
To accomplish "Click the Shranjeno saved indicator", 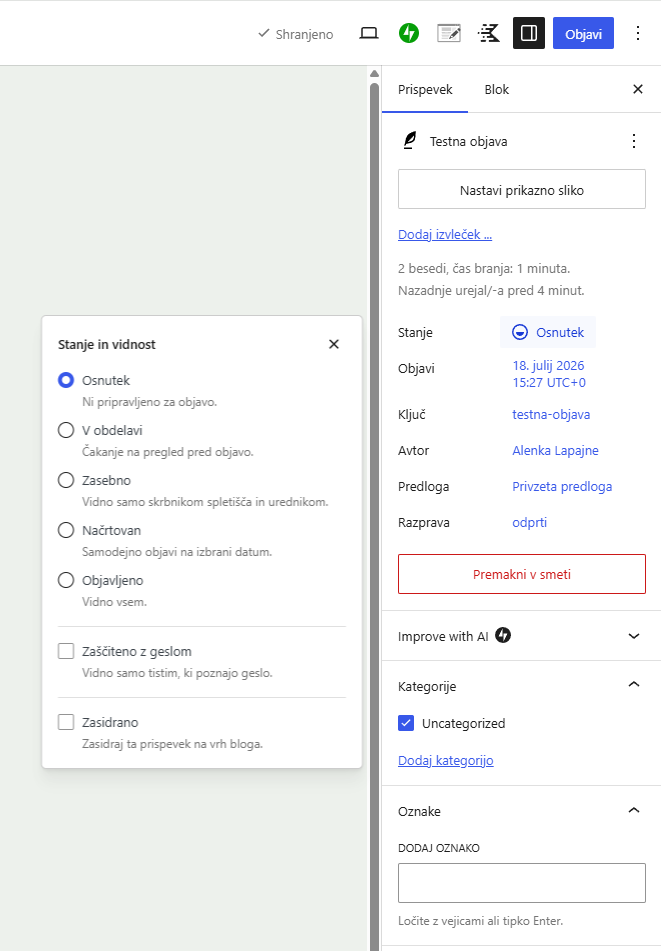I will pos(295,34).
